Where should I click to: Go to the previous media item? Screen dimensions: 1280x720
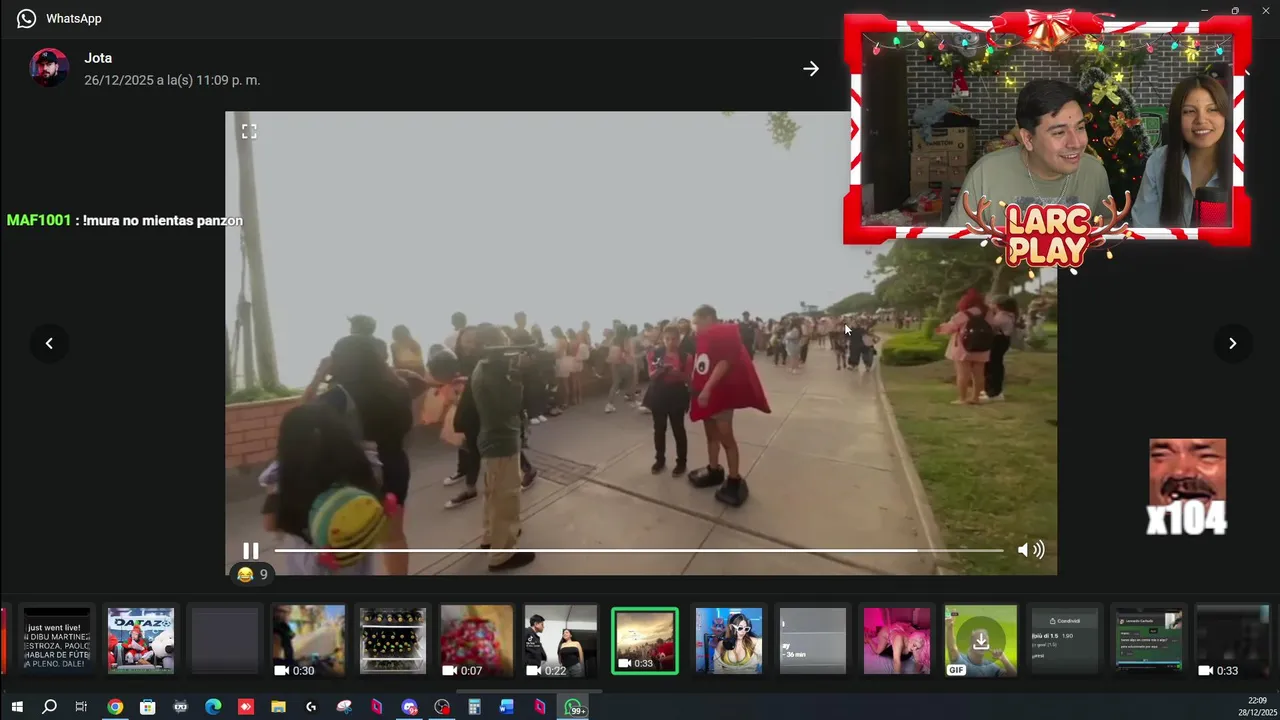[x=49, y=343]
